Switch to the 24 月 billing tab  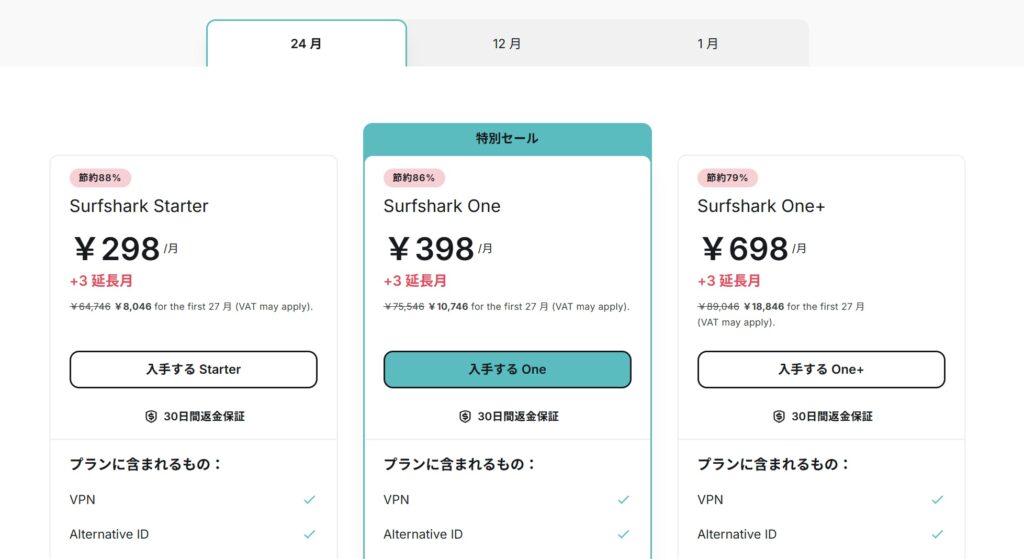pos(306,44)
